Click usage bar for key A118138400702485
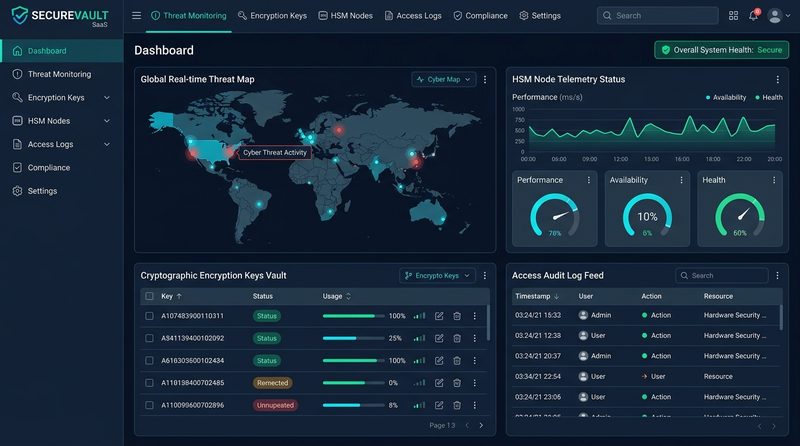800x446 pixels. 353,383
